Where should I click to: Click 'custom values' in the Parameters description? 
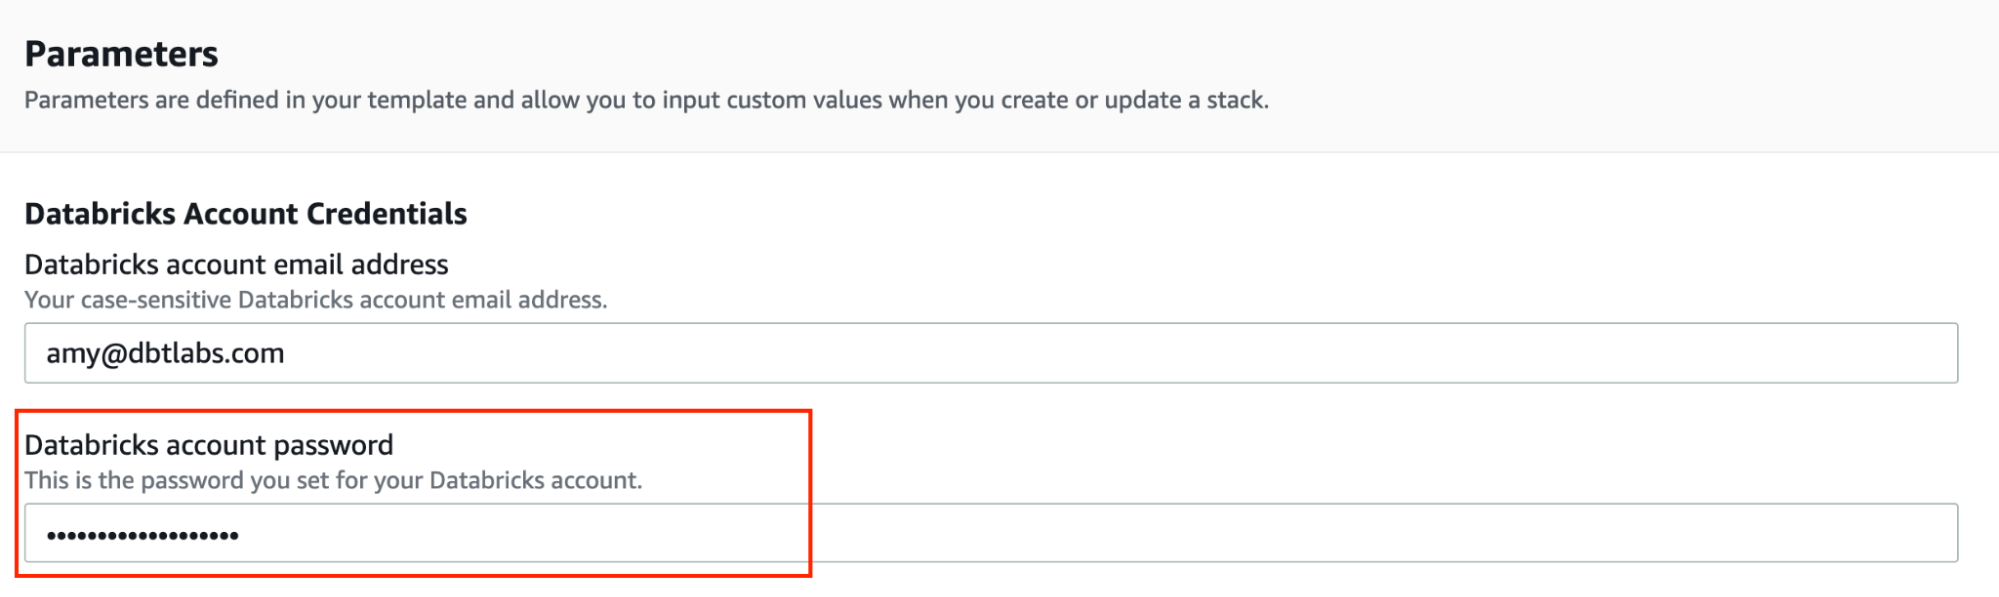[x=804, y=101]
